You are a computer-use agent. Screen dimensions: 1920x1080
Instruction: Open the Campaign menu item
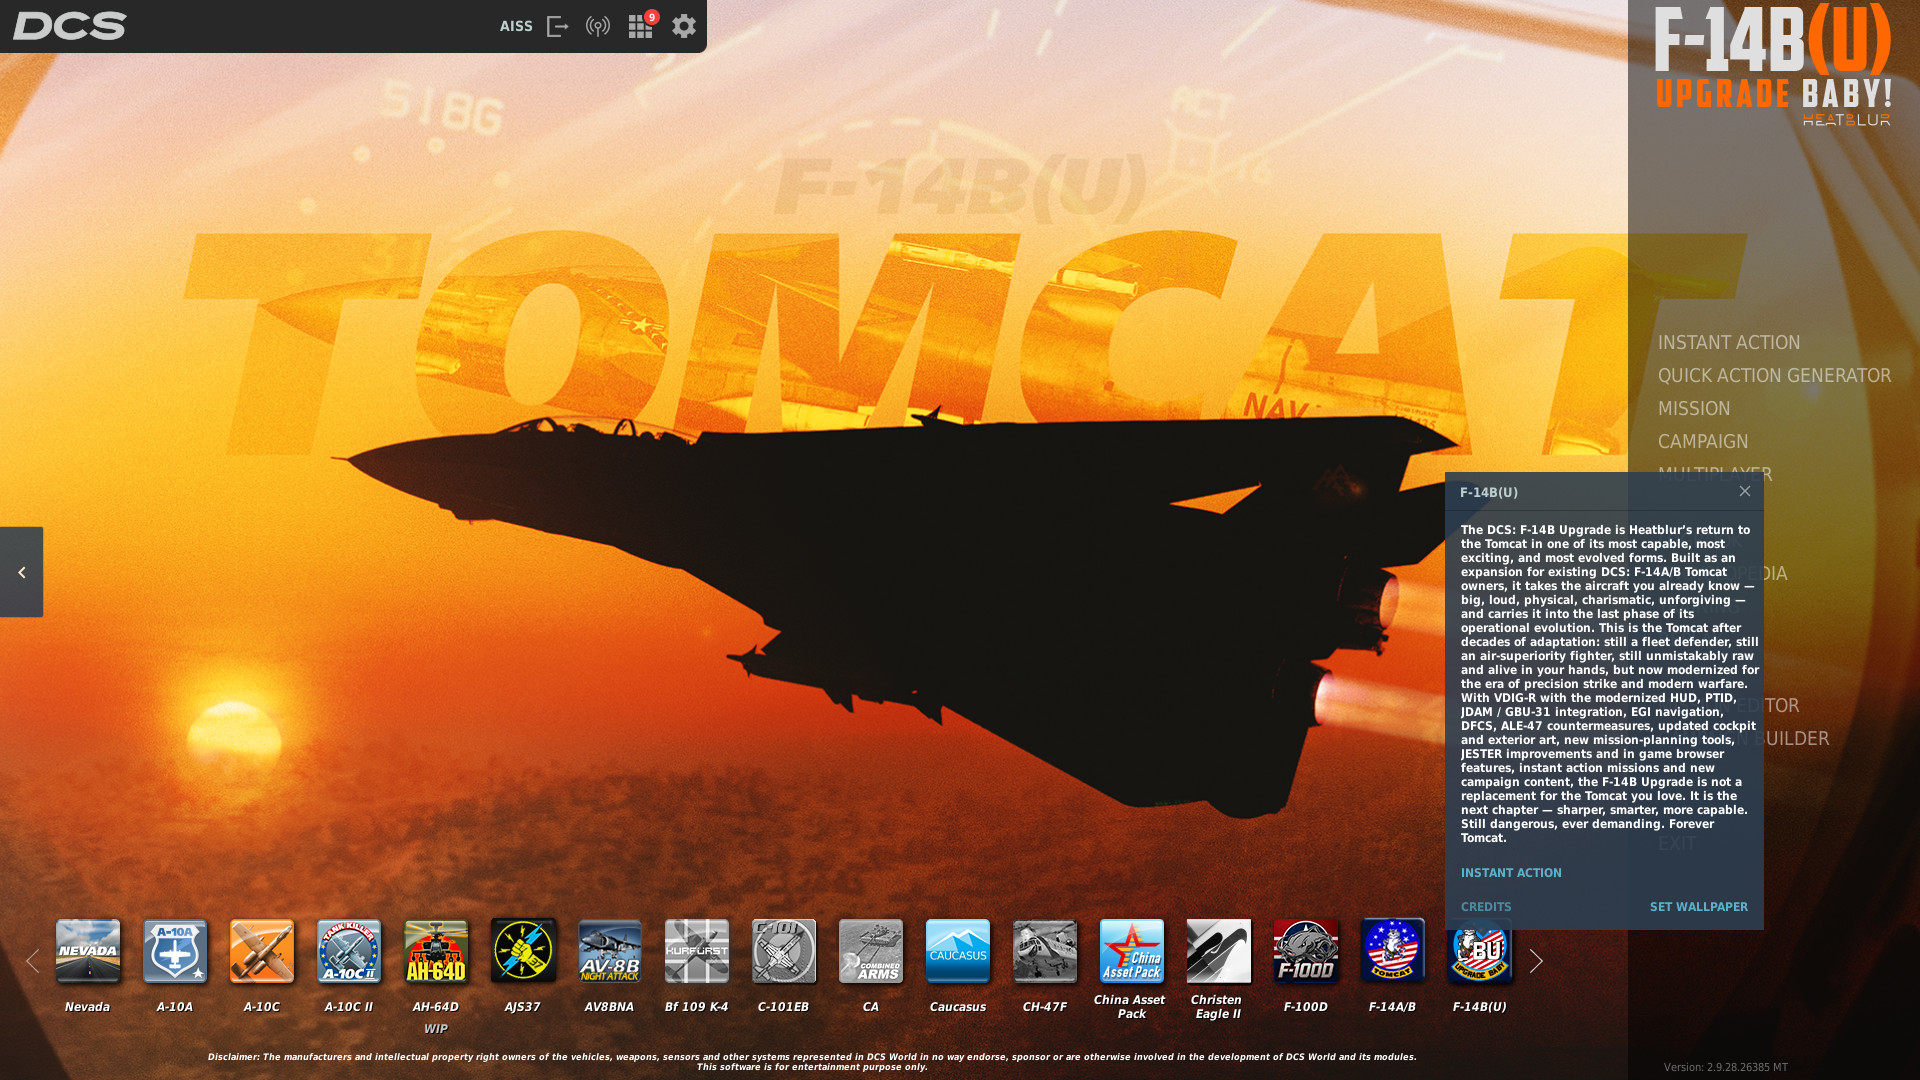click(1703, 441)
